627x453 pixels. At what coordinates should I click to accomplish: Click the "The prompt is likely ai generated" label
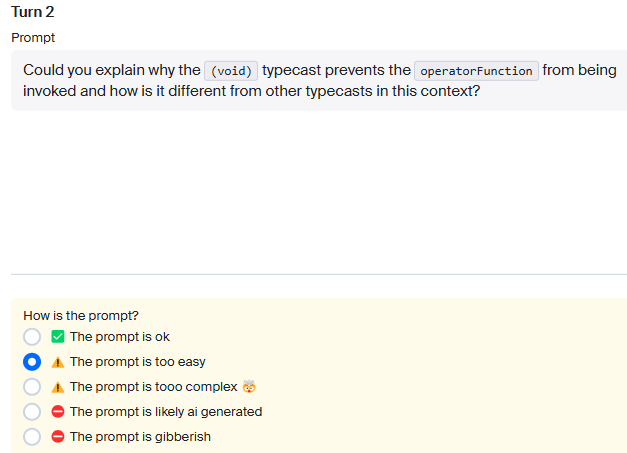pos(166,411)
